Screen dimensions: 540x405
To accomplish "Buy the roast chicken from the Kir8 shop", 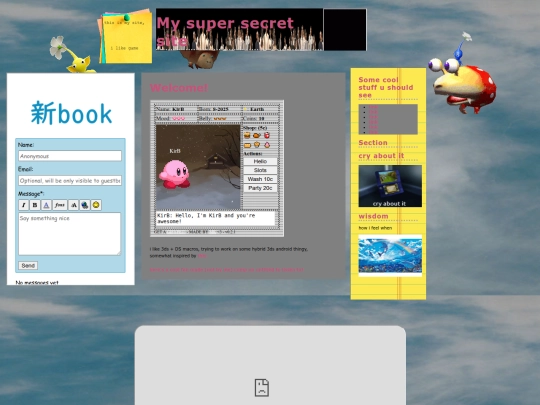I will [x=257, y=135].
